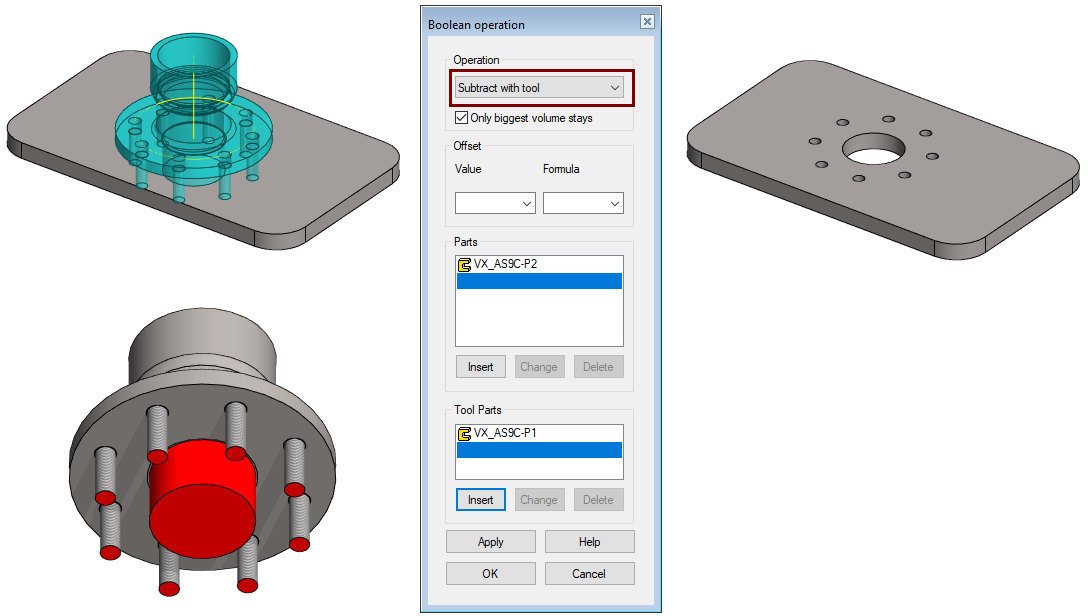
Task: Click the part icon beside VX_AS9C-P1
Action: pyautogui.click(x=464, y=434)
